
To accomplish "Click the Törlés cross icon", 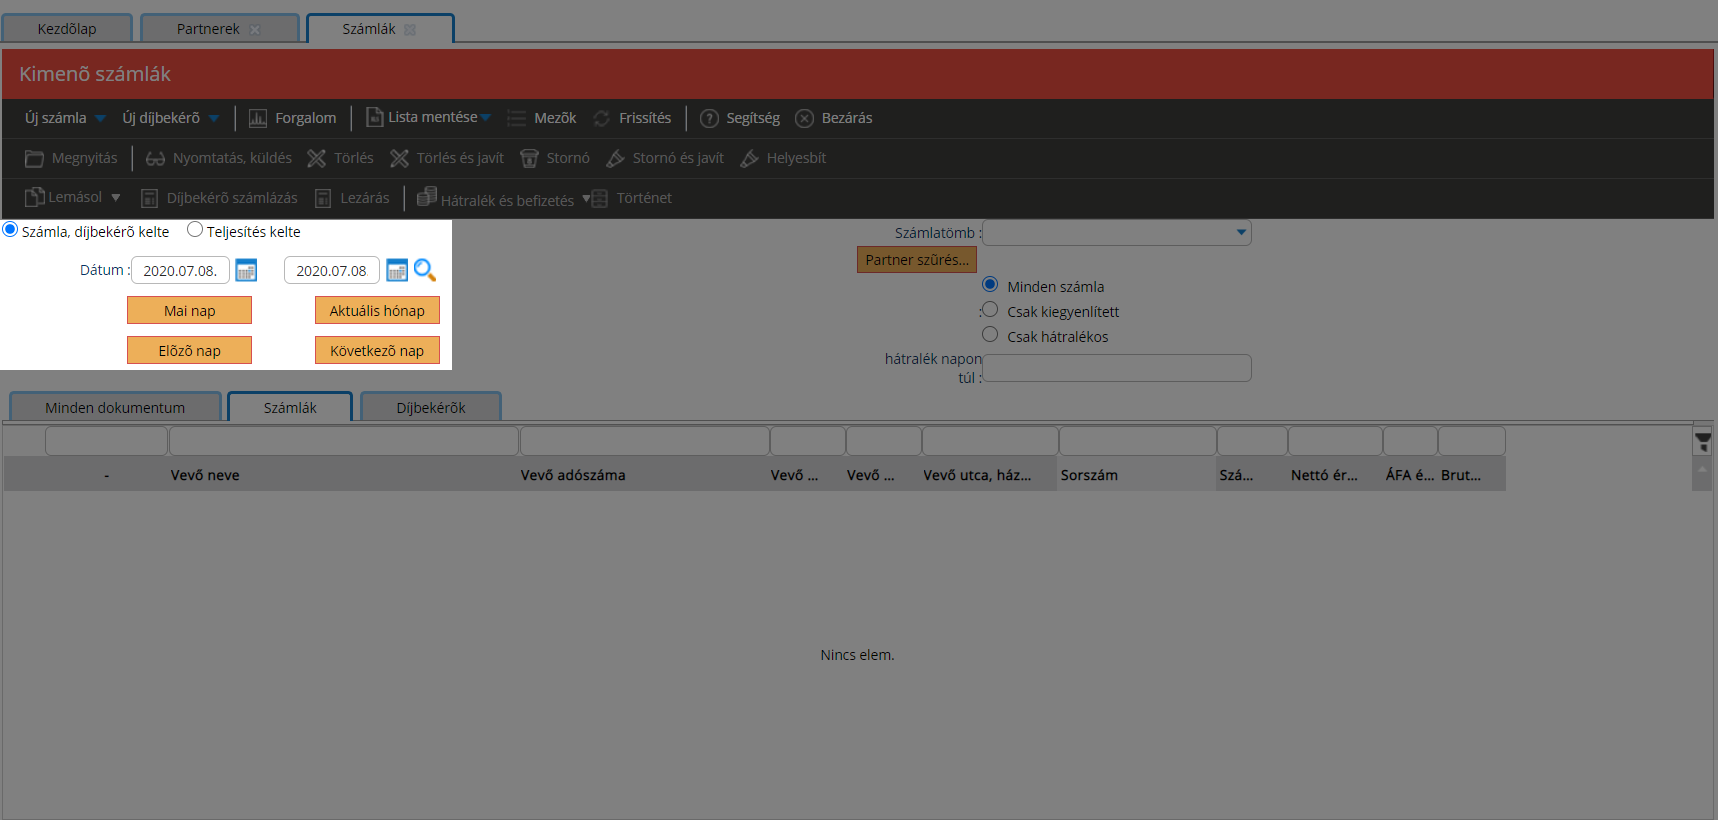I will 316,158.
